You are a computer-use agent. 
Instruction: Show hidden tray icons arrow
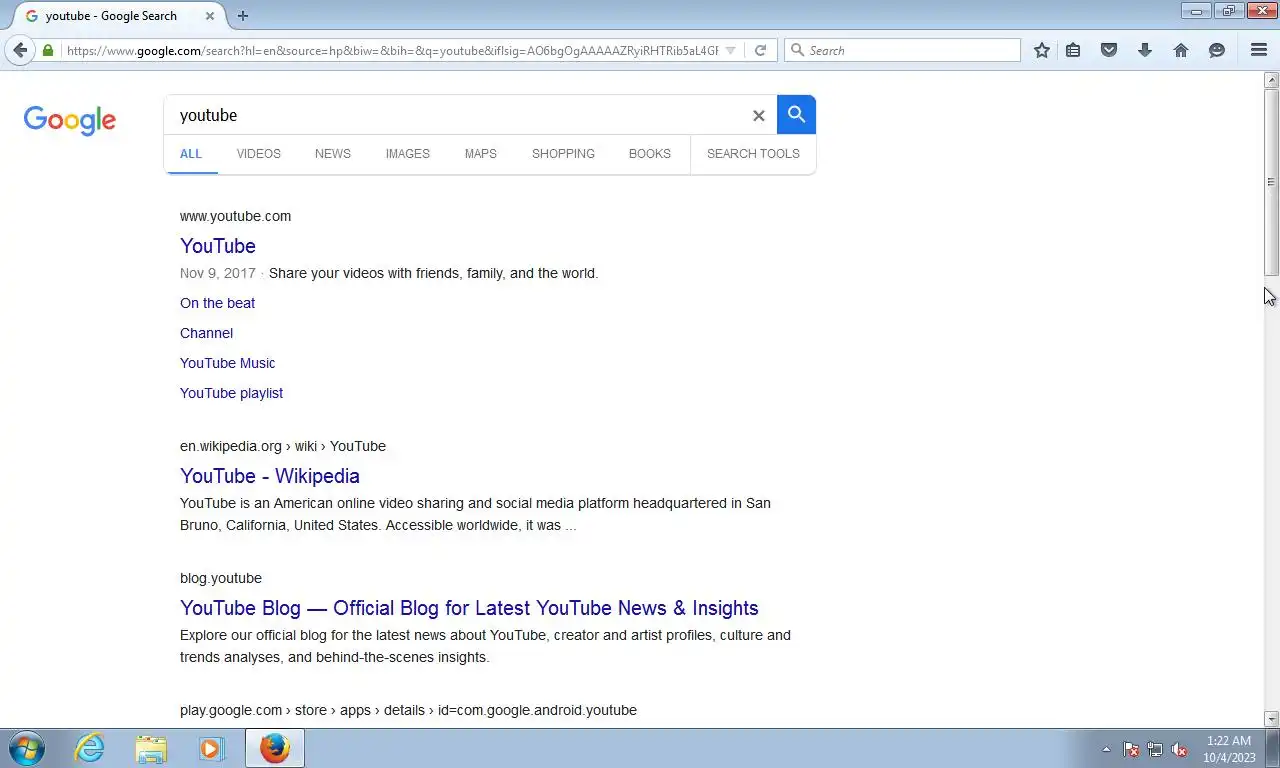[1106, 749]
